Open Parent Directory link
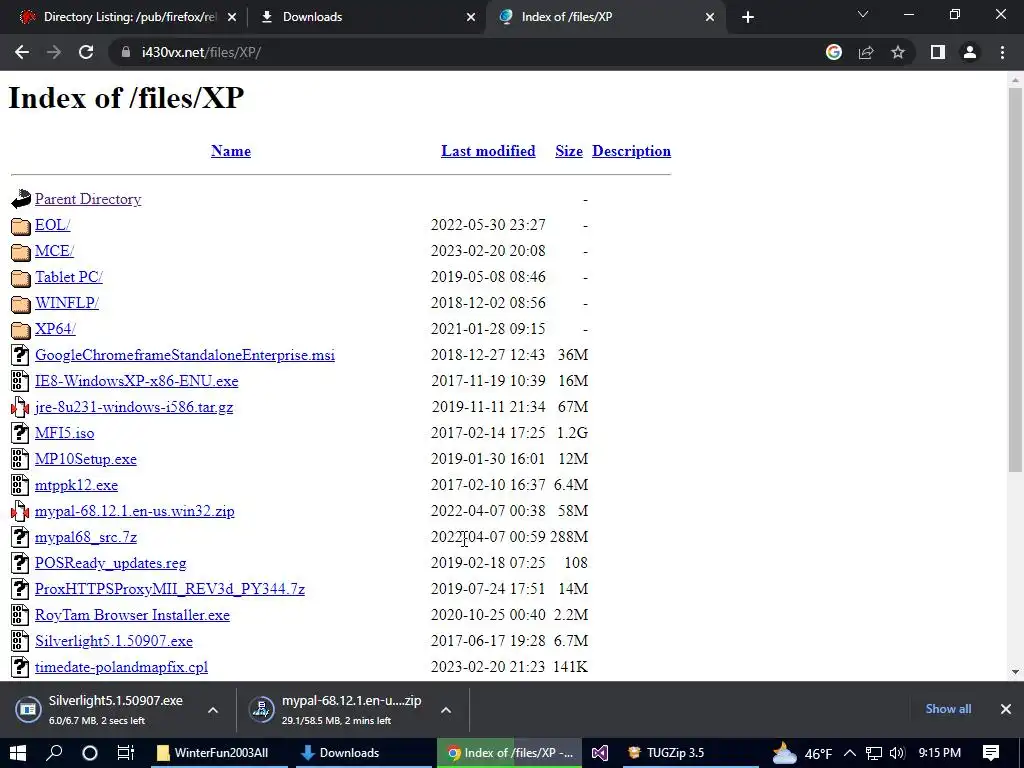1024x768 pixels. 88,199
